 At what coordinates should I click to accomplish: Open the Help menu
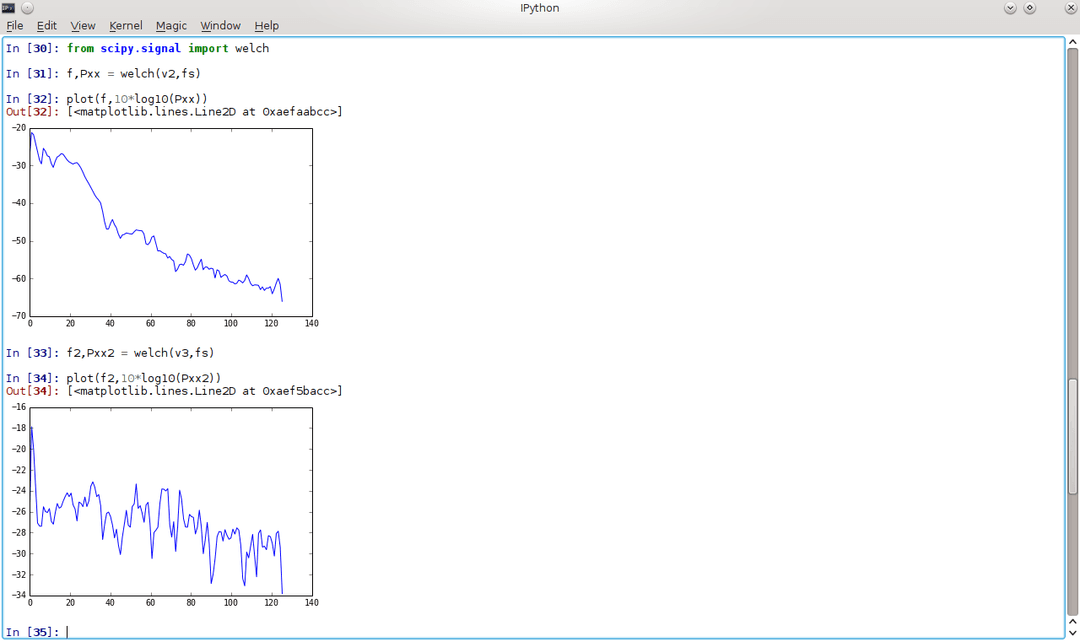pyautogui.click(x=266, y=25)
